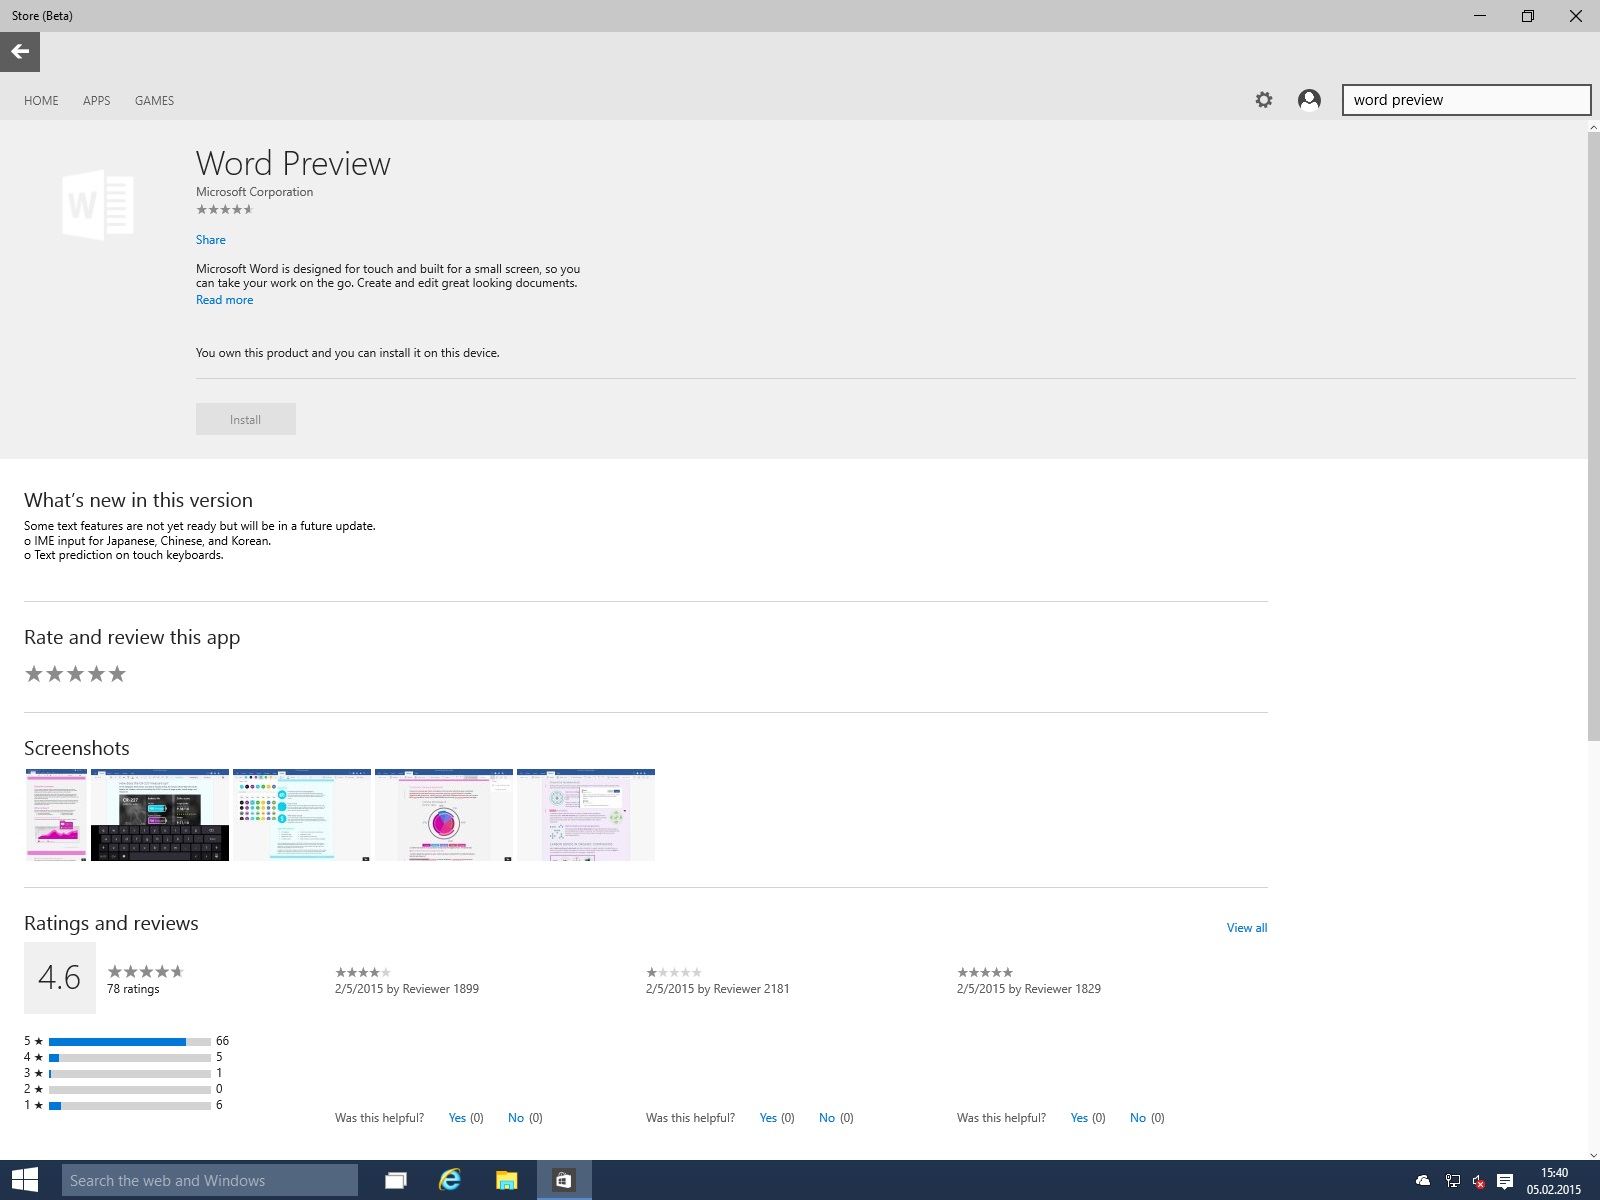
Task: Open the fifth purple screenshot thumbnail
Action: (586, 815)
